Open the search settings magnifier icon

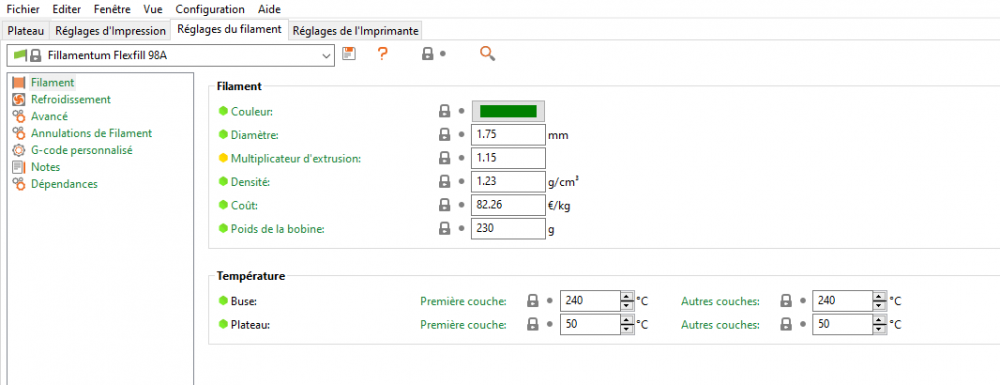point(487,54)
